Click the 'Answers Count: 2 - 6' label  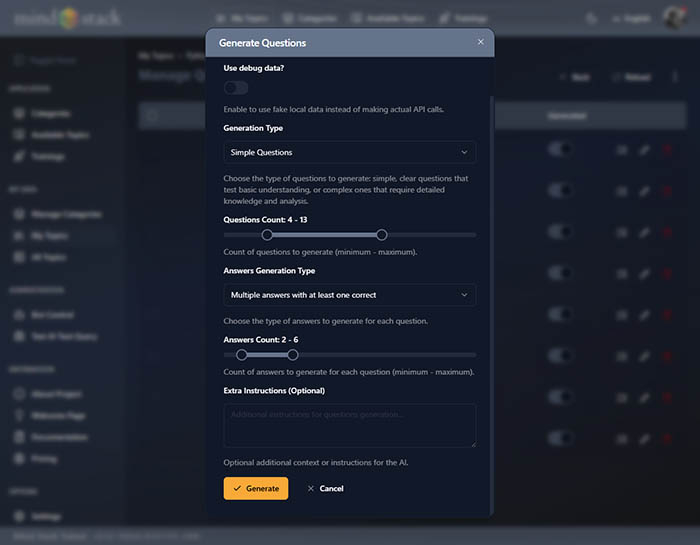point(261,340)
